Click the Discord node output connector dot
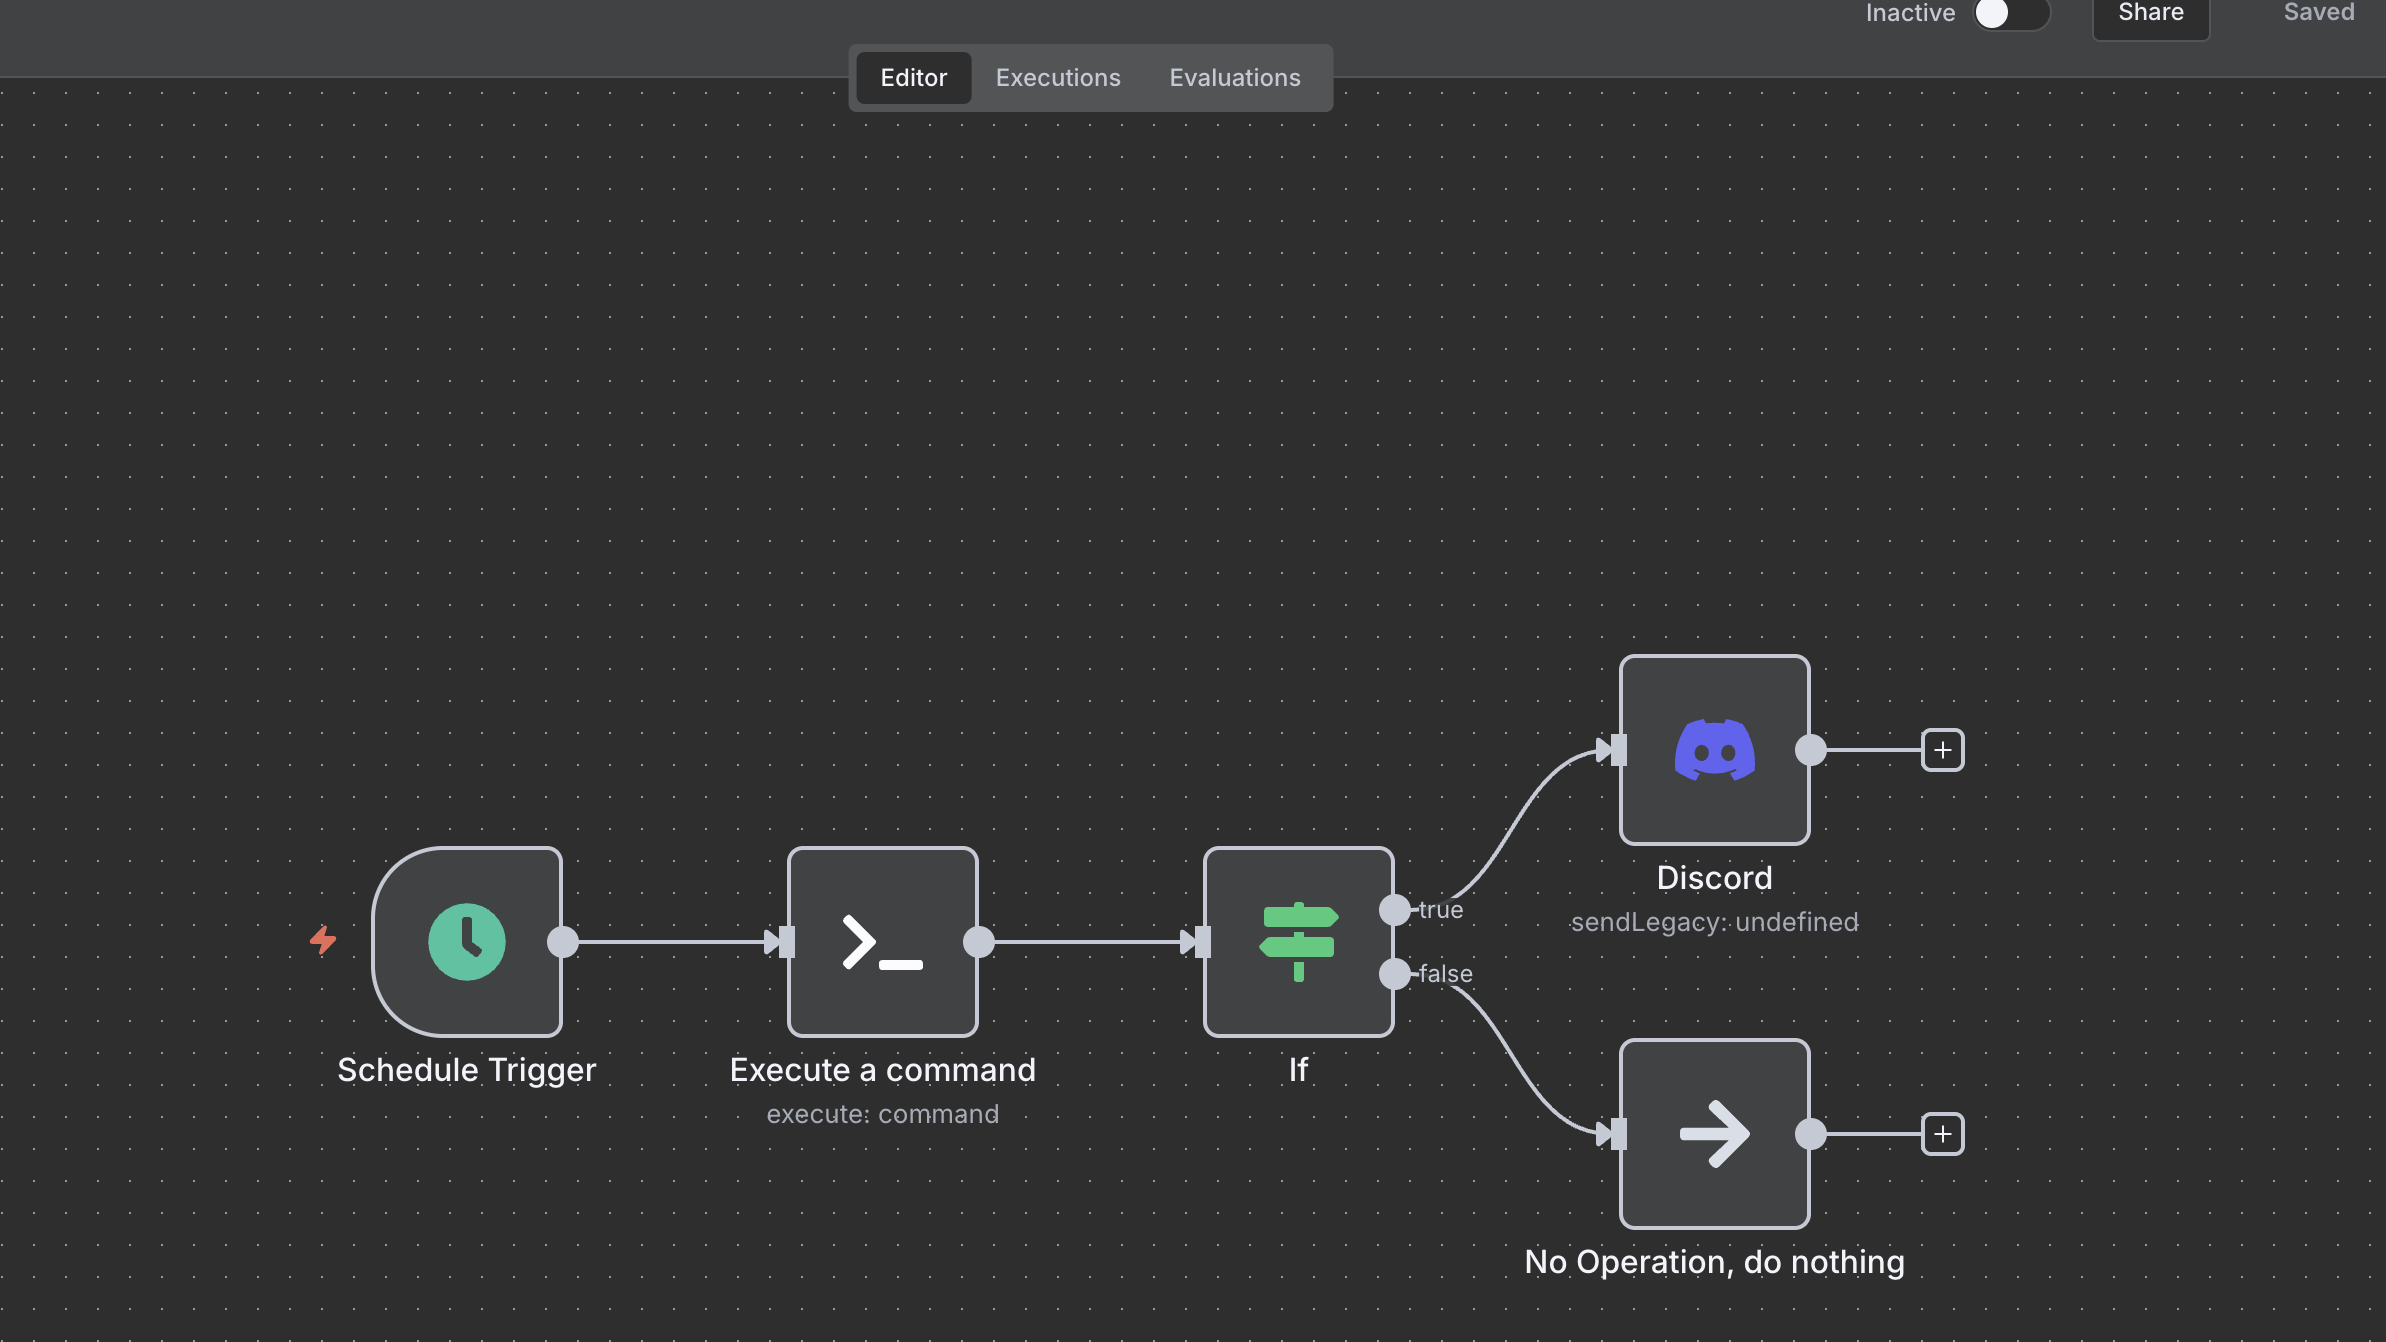 (x=1810, y=749)
